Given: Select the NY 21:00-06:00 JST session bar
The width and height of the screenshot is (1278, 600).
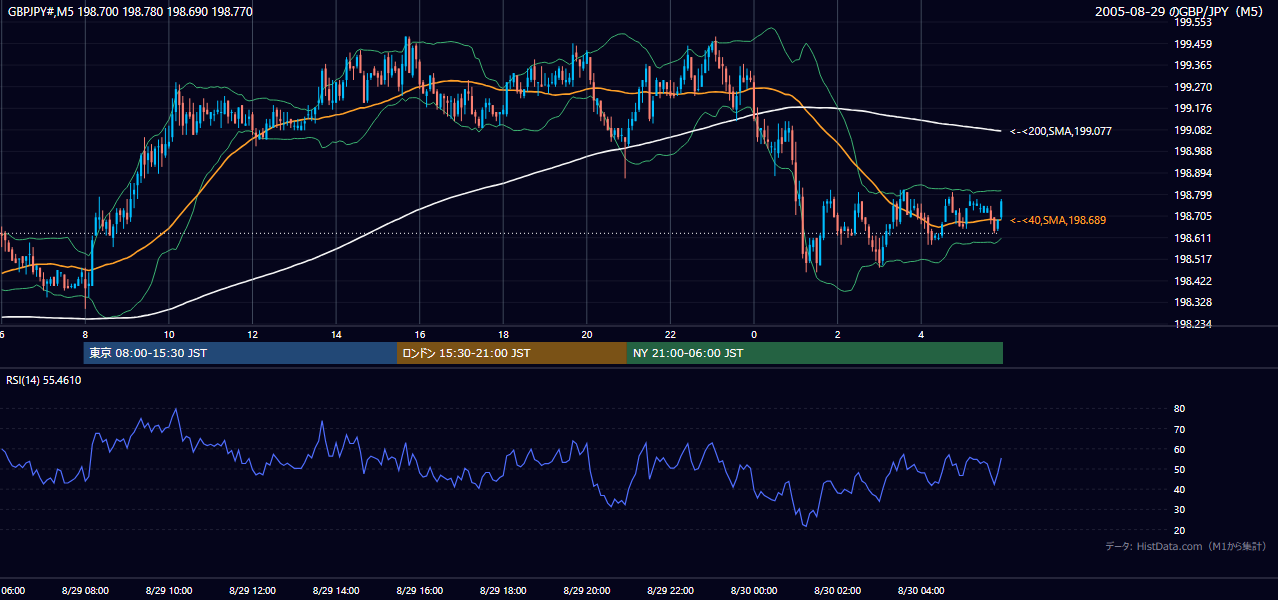Looking at the screenshot, I should tap(815, 353).
